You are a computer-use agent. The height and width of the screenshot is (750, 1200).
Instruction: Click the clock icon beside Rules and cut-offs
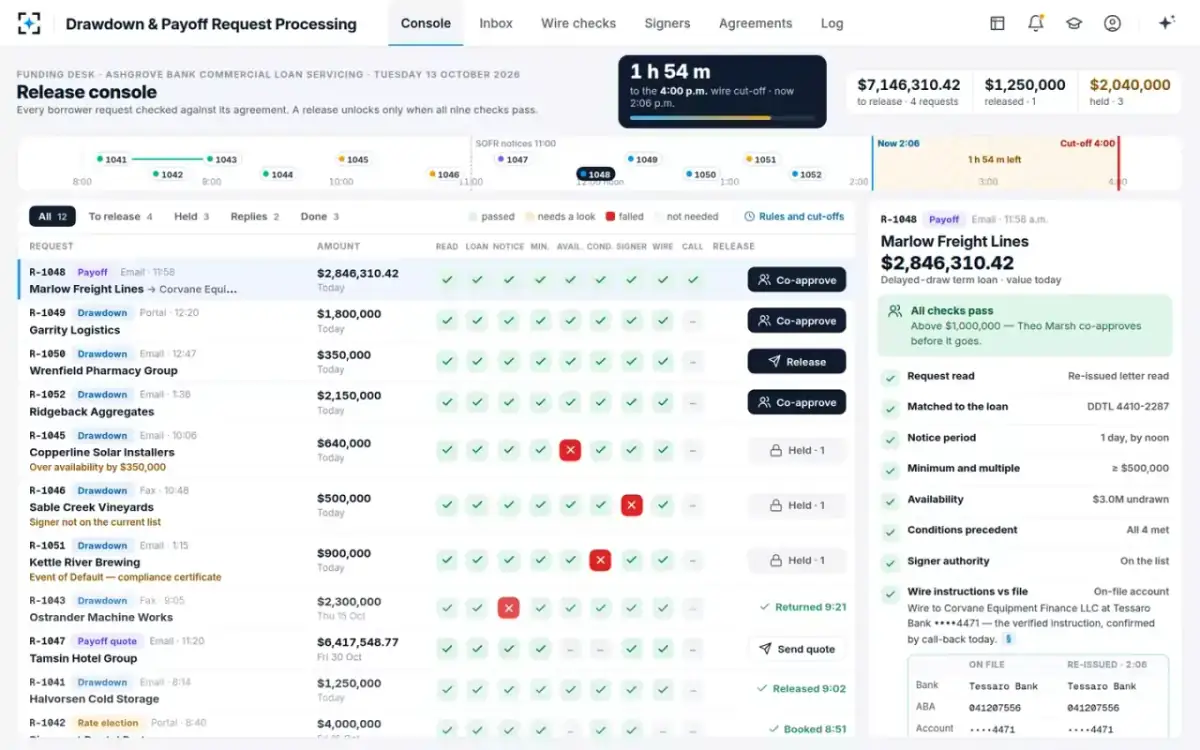coord(750,216)
